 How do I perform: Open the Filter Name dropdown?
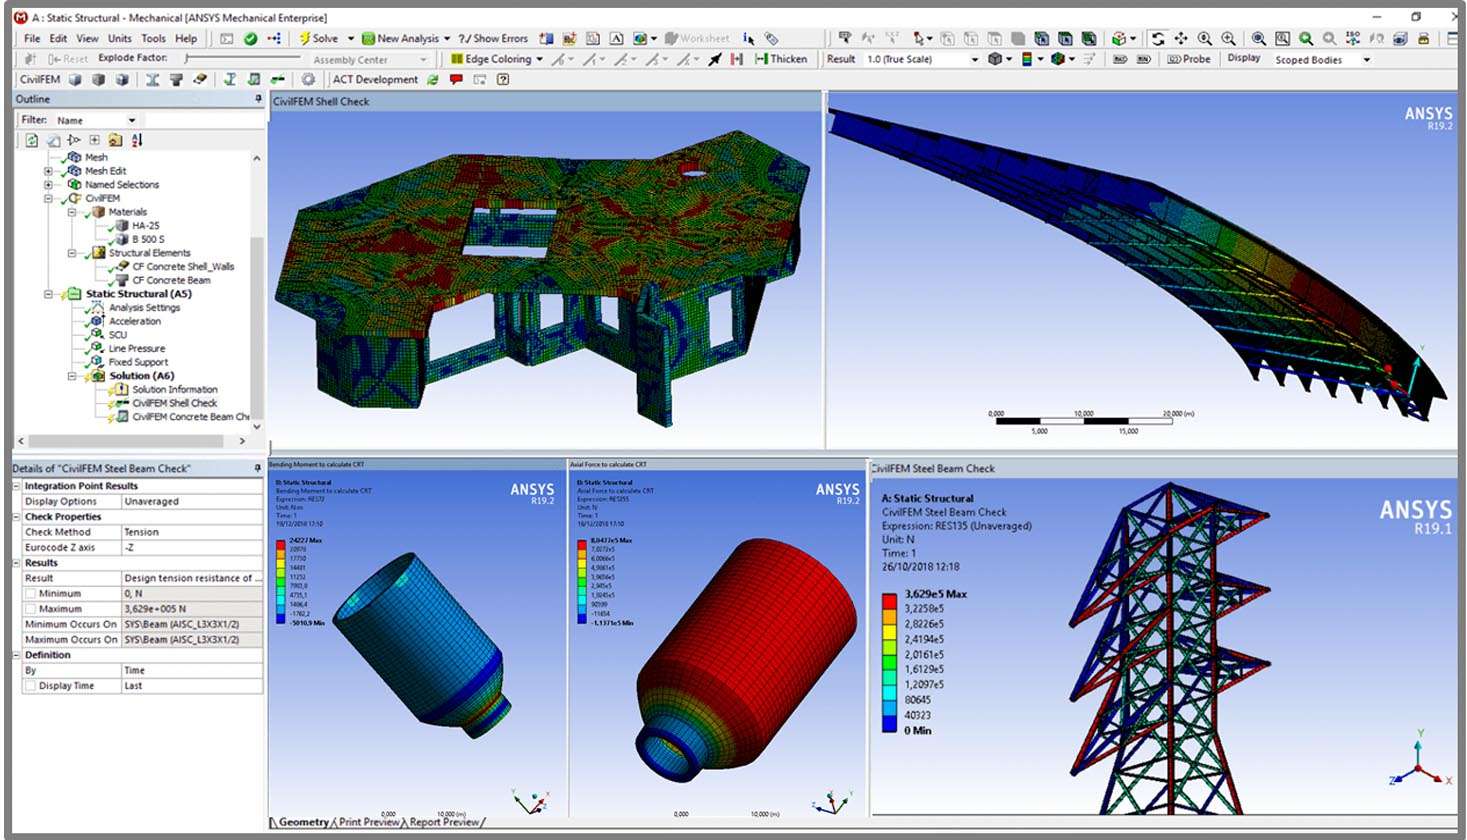(131, 120)
